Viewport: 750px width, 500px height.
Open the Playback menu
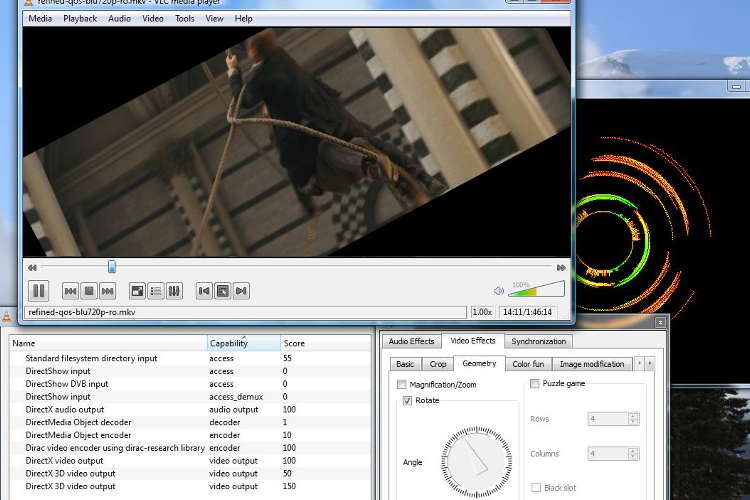80,18
